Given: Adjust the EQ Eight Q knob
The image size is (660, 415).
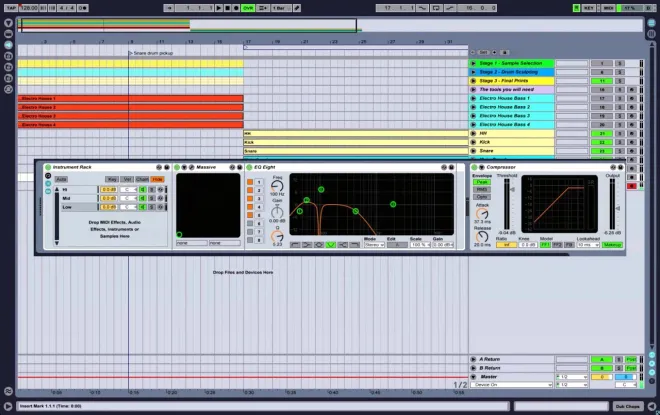Looking at the screenshot, I should tap(277, 236).
